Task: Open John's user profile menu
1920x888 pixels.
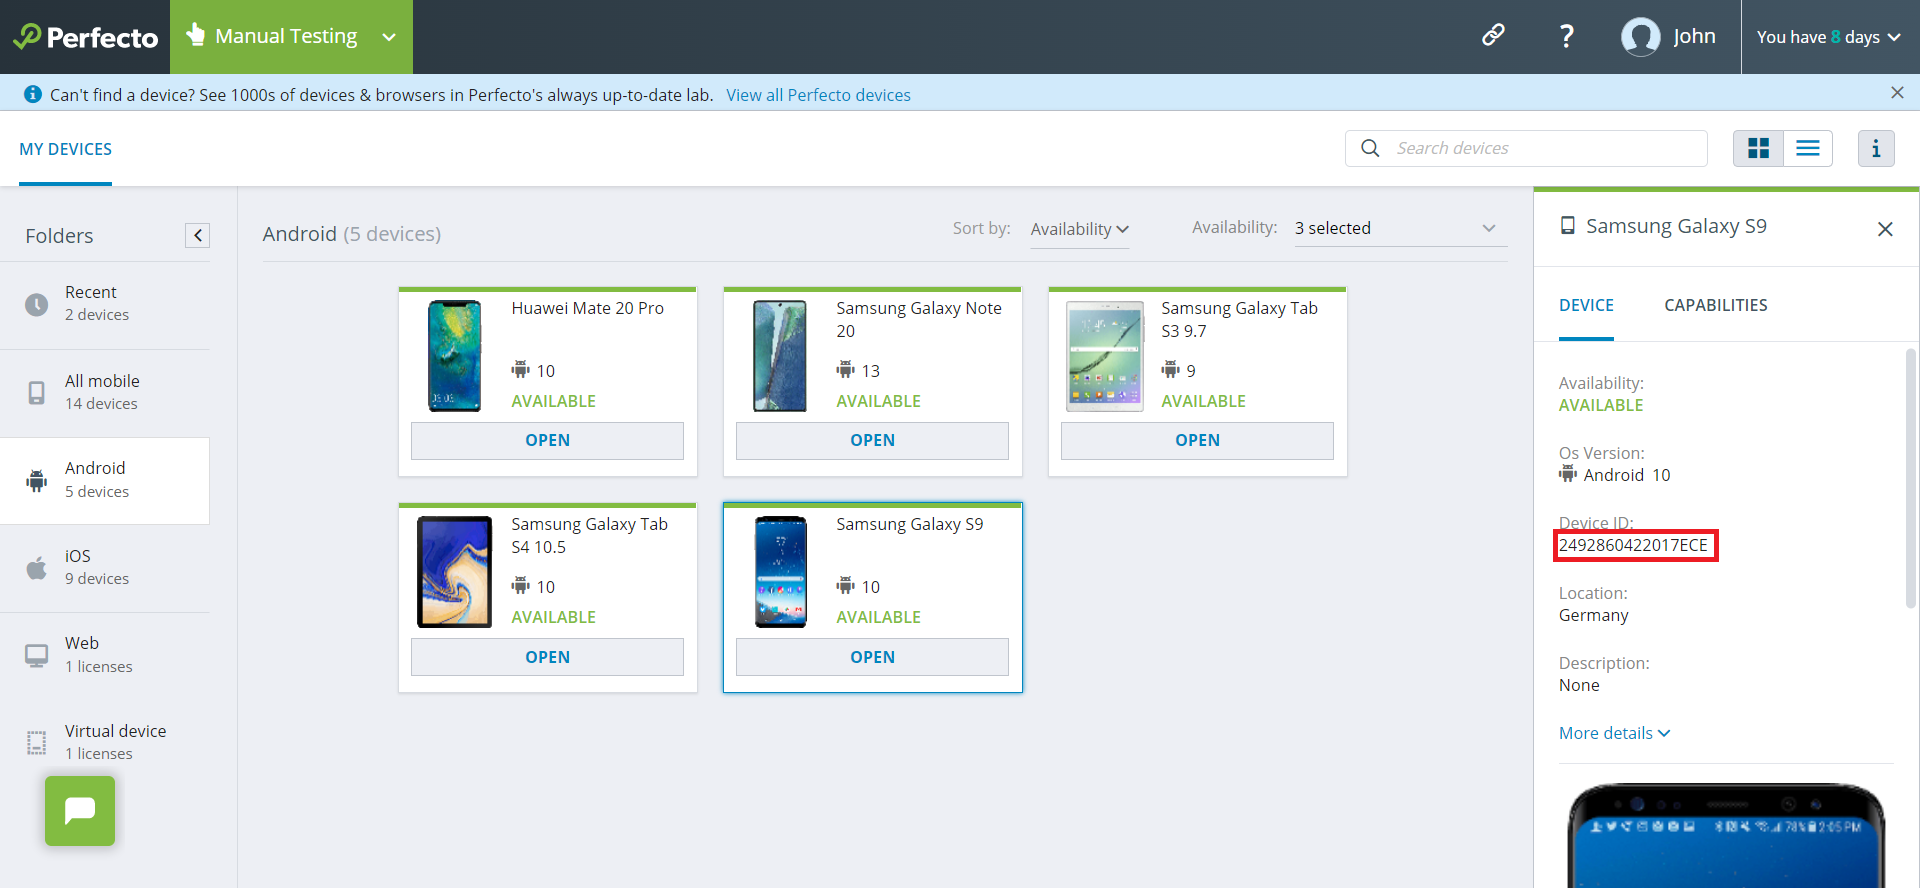Action: pos(1668,37)
